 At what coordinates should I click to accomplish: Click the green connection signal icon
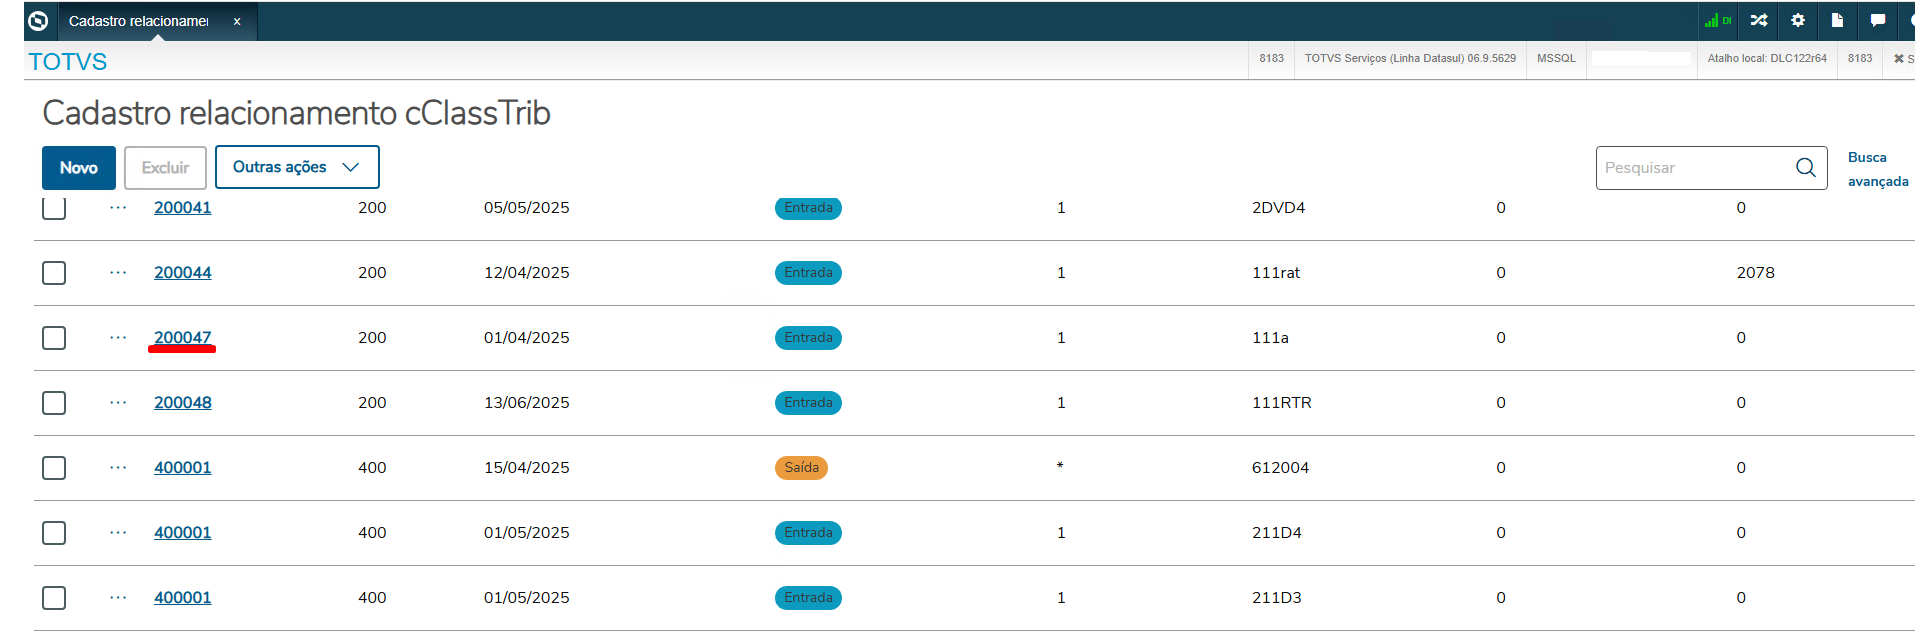click(x=1717, y=20)
